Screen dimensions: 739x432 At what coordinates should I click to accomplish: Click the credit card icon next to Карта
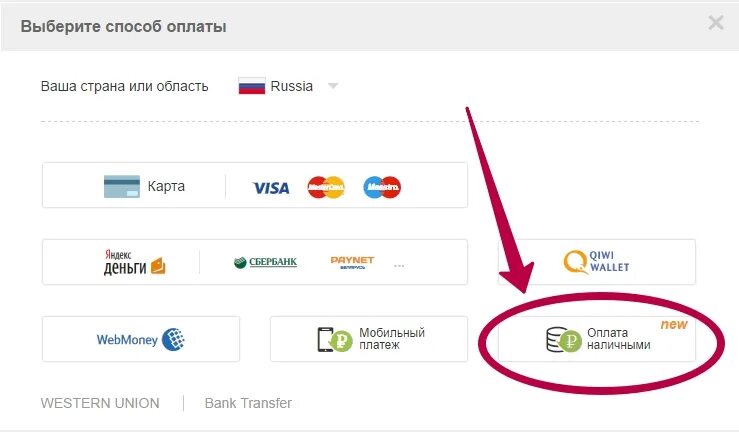click(x=122, y=186)
